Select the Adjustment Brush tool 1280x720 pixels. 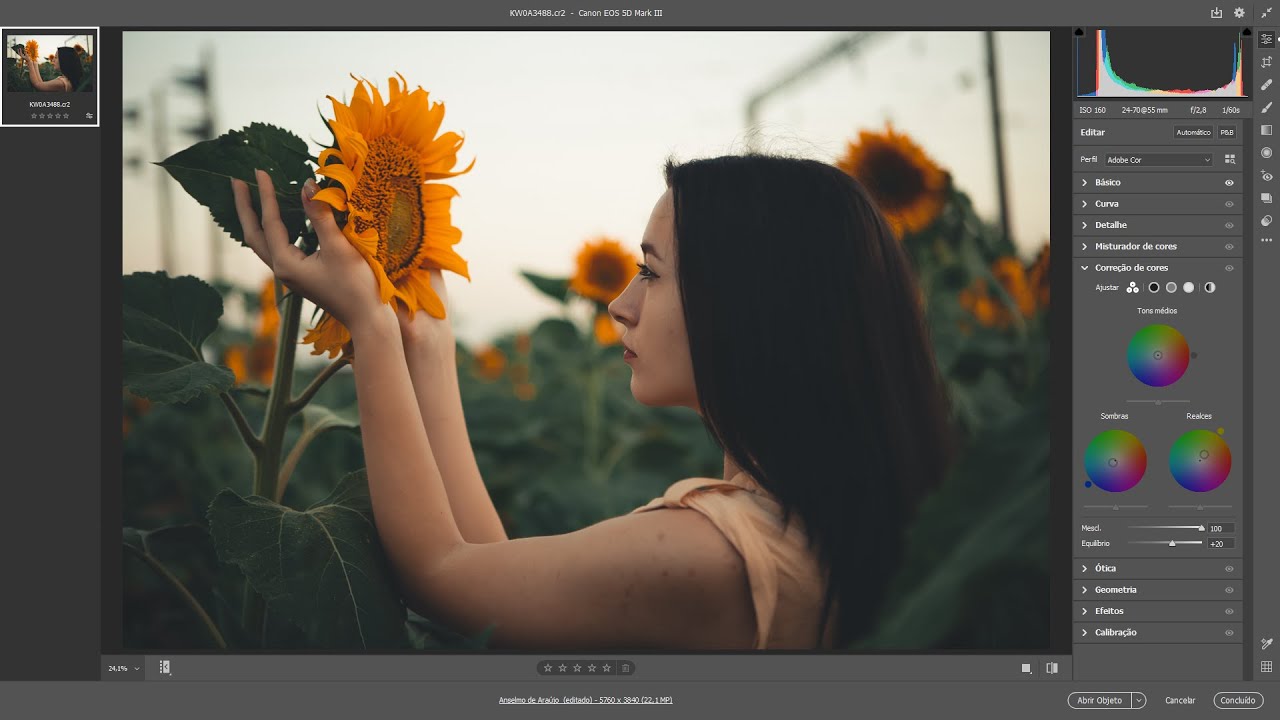point(1266,107)
